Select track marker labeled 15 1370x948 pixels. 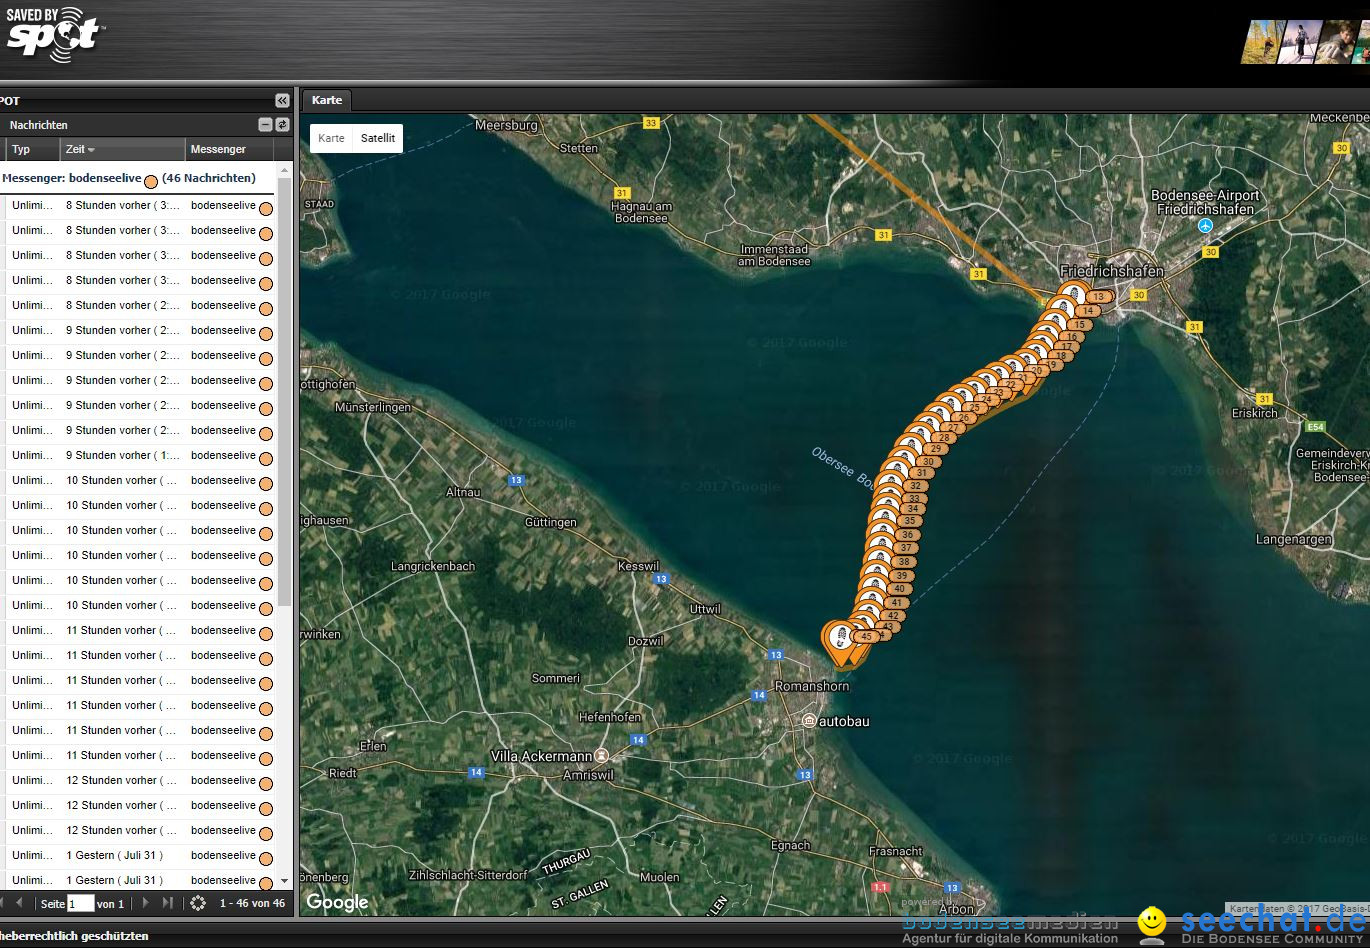(1078, 325)
